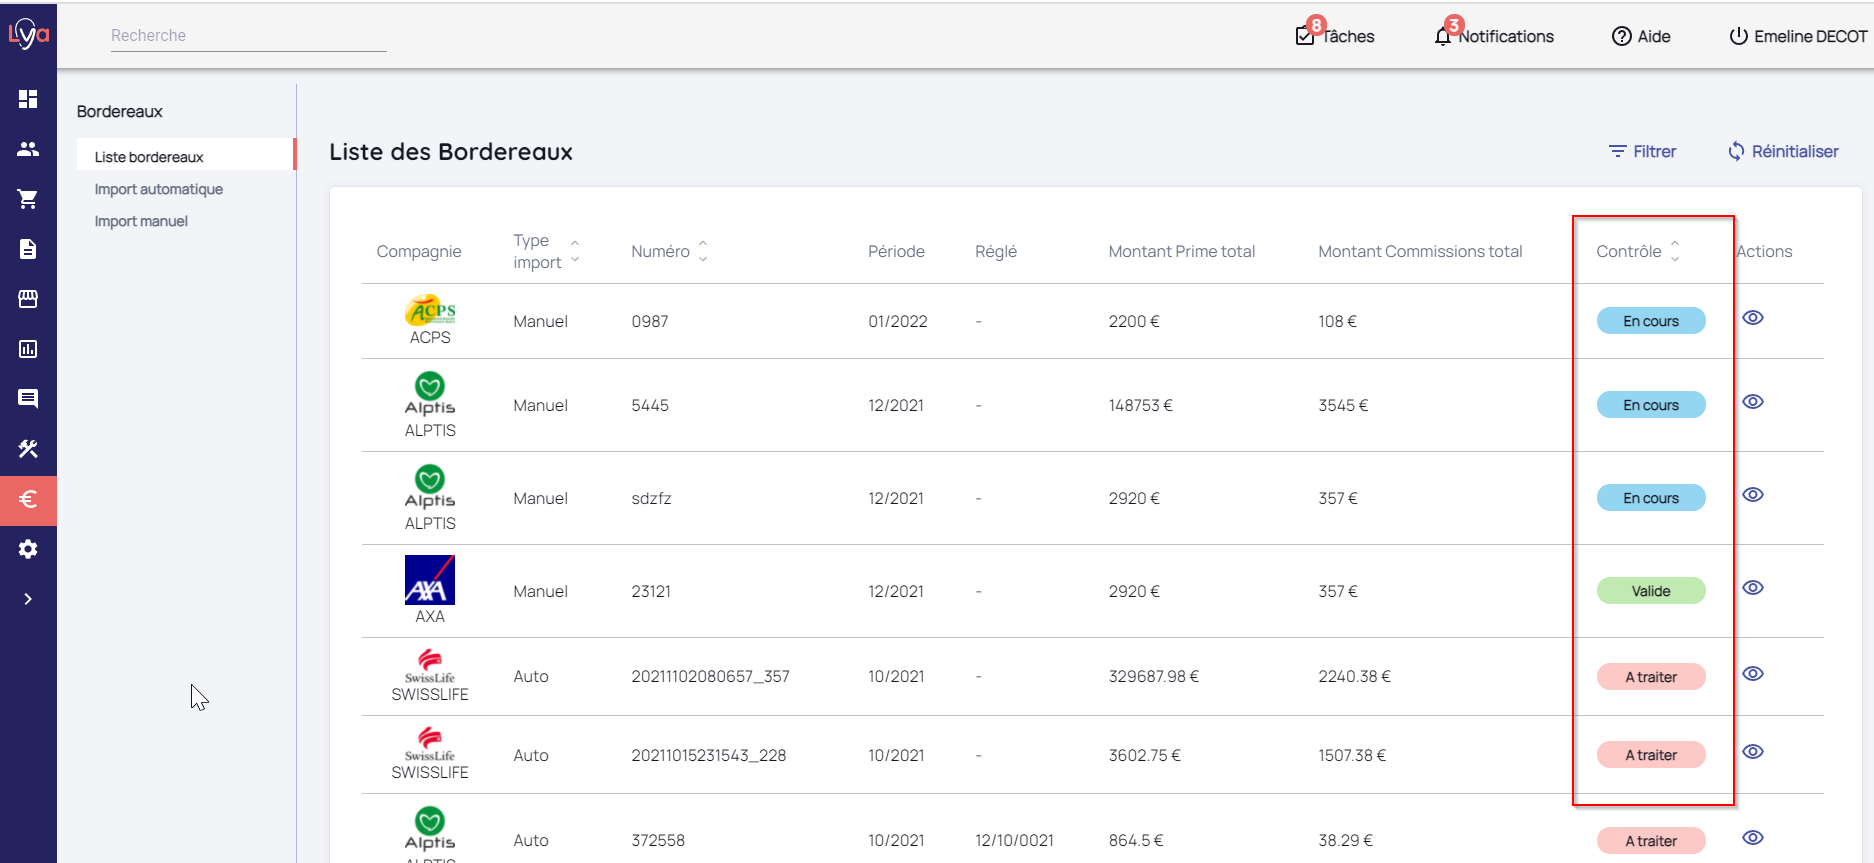
Task: Open Import automatique menu item
Action: 158,189
